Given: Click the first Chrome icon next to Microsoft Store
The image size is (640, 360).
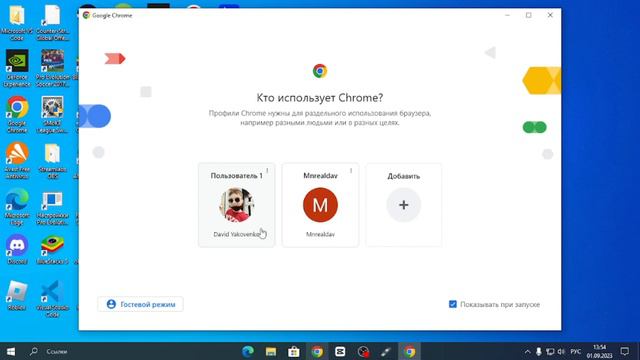Looking at the screenshot, I should (x=317, y=351).
